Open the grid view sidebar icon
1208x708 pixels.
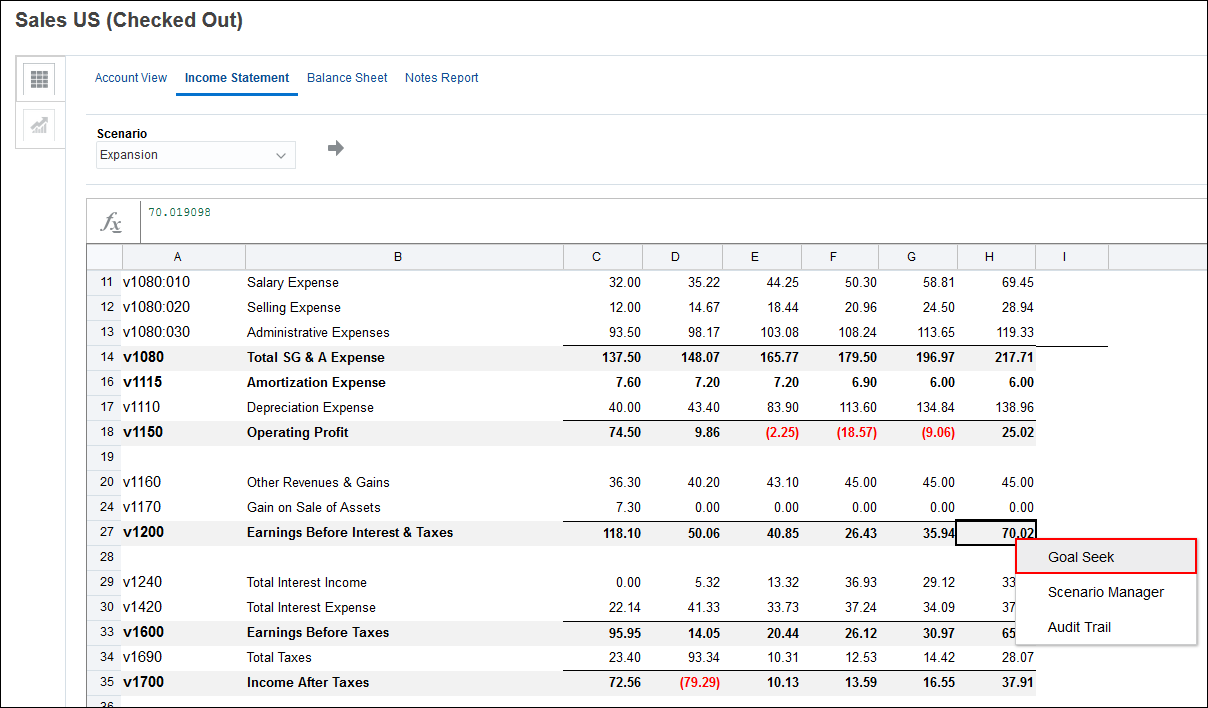40,79
